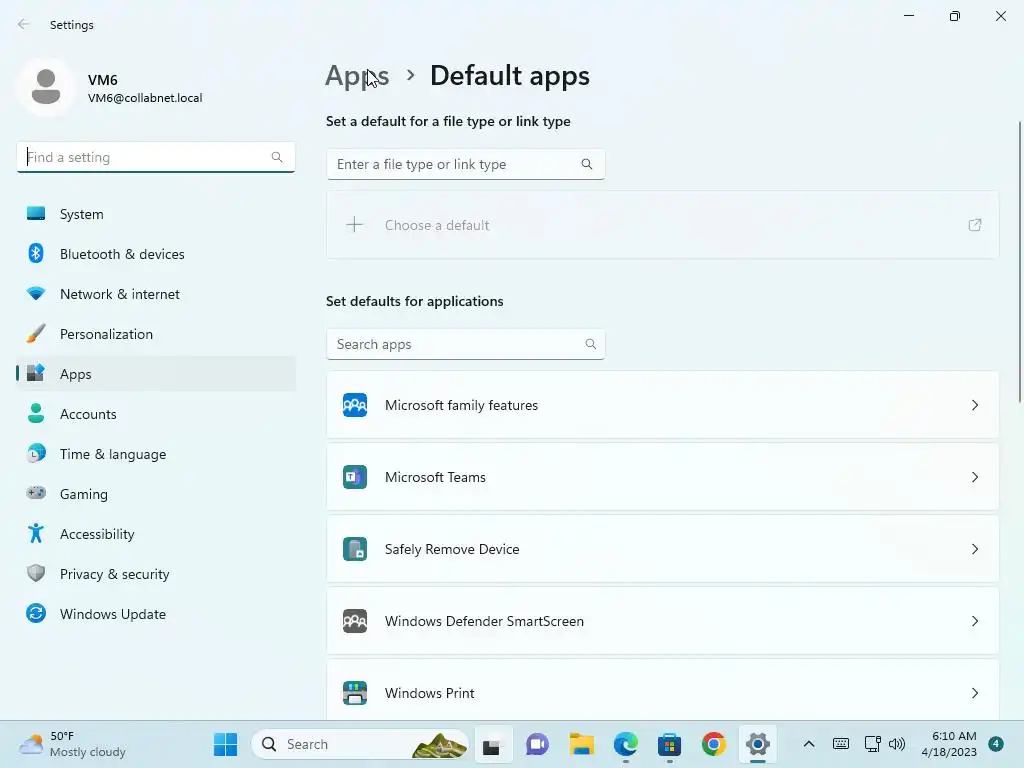Click the Windows Defender SmartScreen icon
Viewport: 1024px width, 768px height.
point(355,620)
